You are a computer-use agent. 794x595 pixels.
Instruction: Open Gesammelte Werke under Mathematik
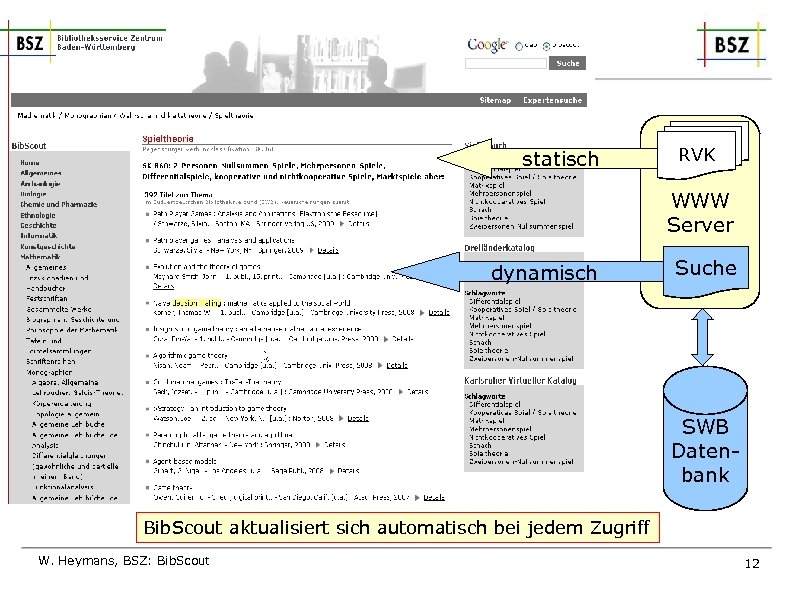59,309
